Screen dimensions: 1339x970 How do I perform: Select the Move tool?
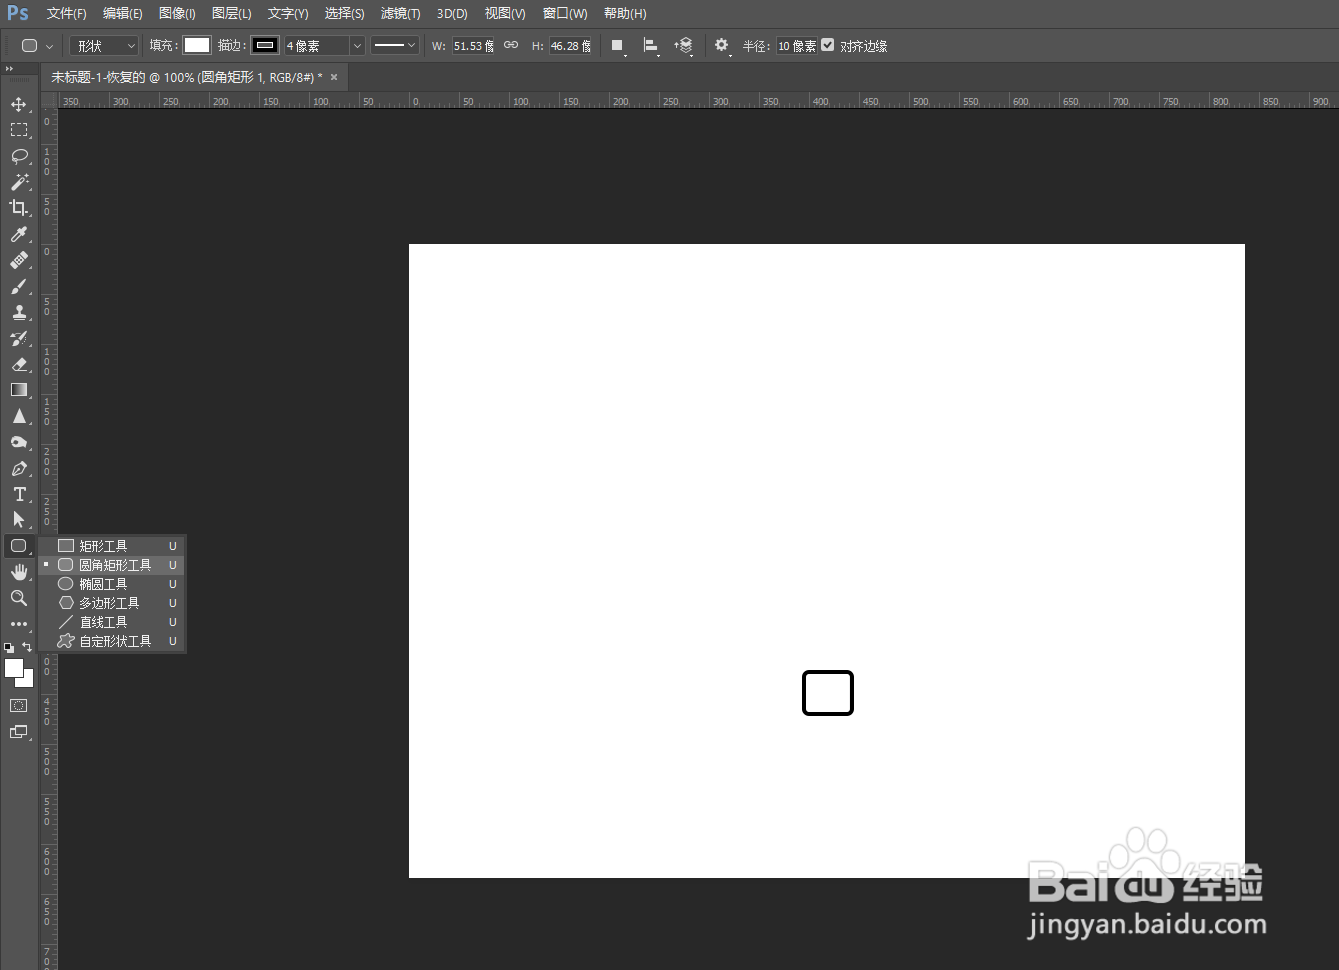[x=19, y=104]
